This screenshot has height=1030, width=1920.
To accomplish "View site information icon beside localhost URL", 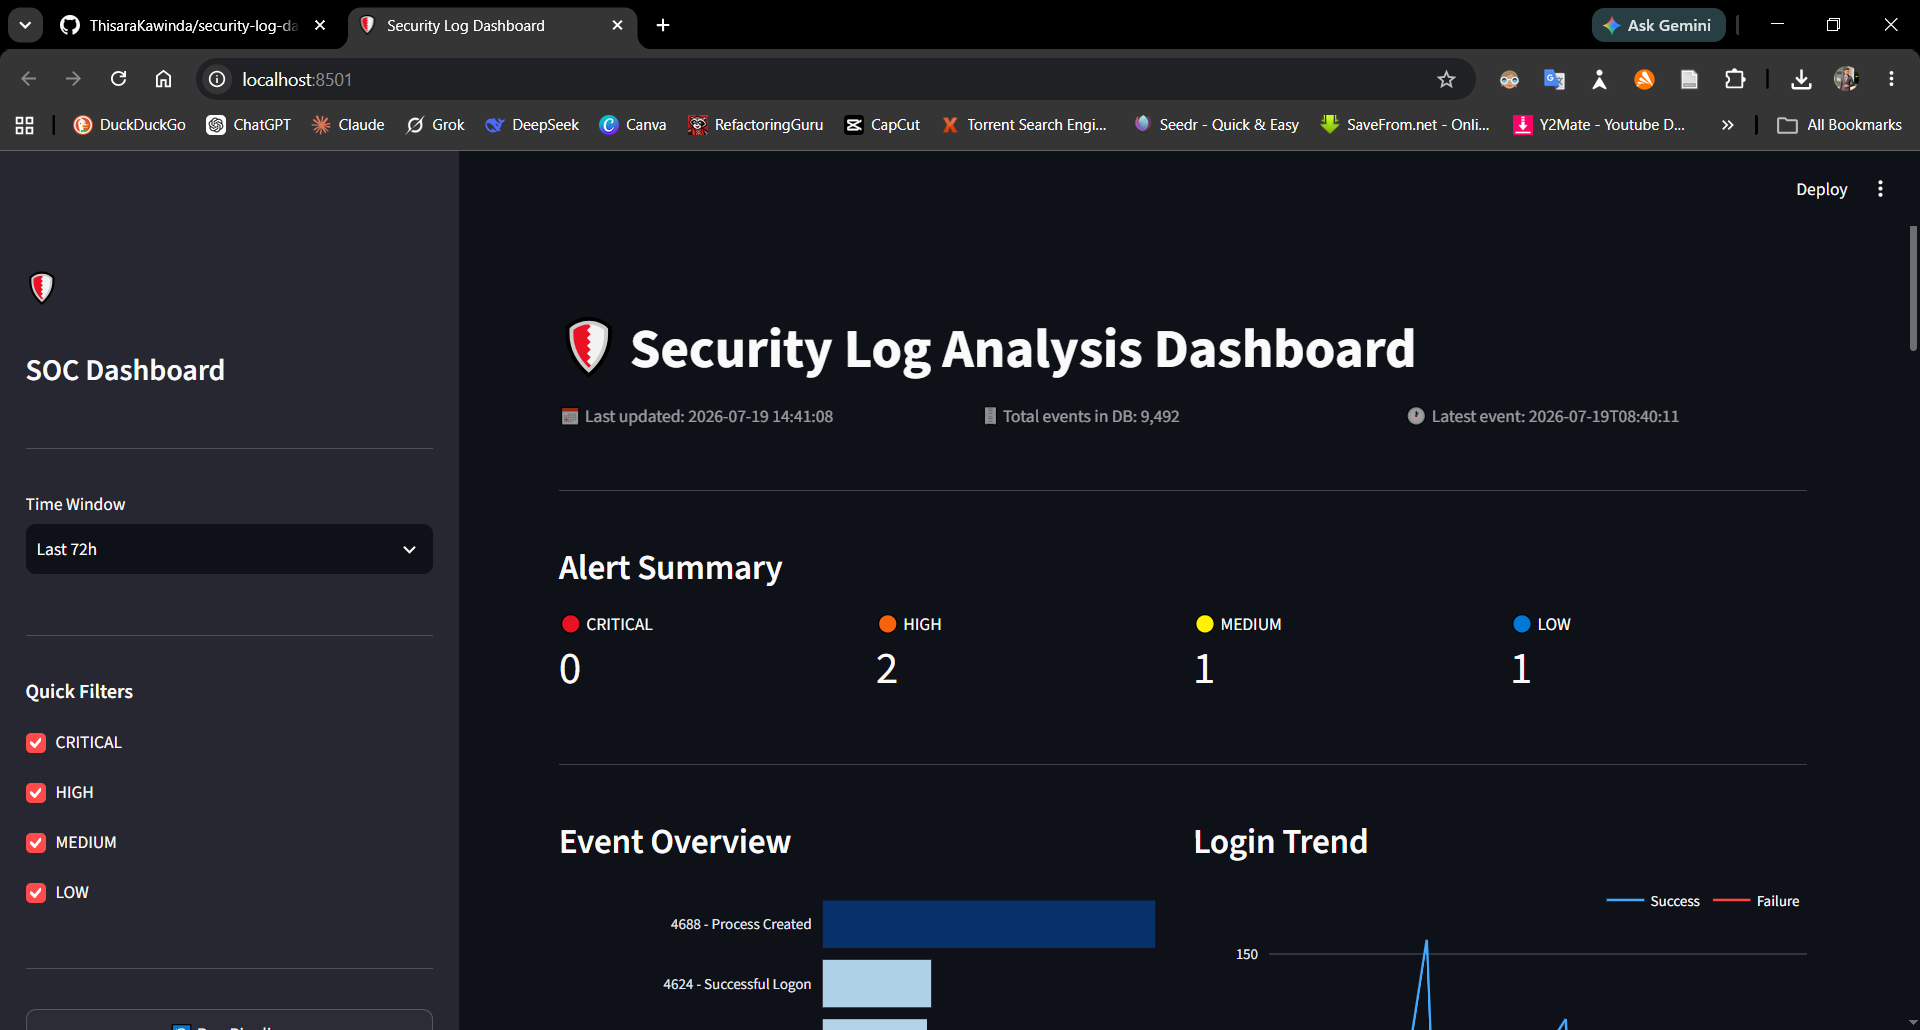I will point(217,79).
